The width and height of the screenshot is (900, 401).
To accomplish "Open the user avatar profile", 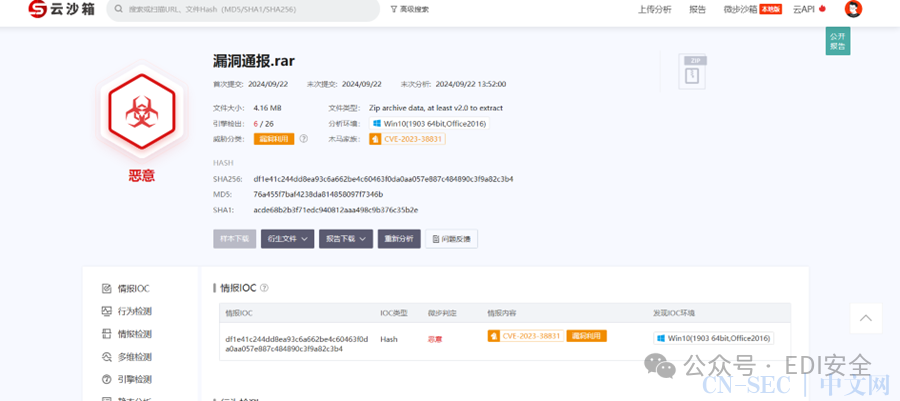I will [854, 9].
